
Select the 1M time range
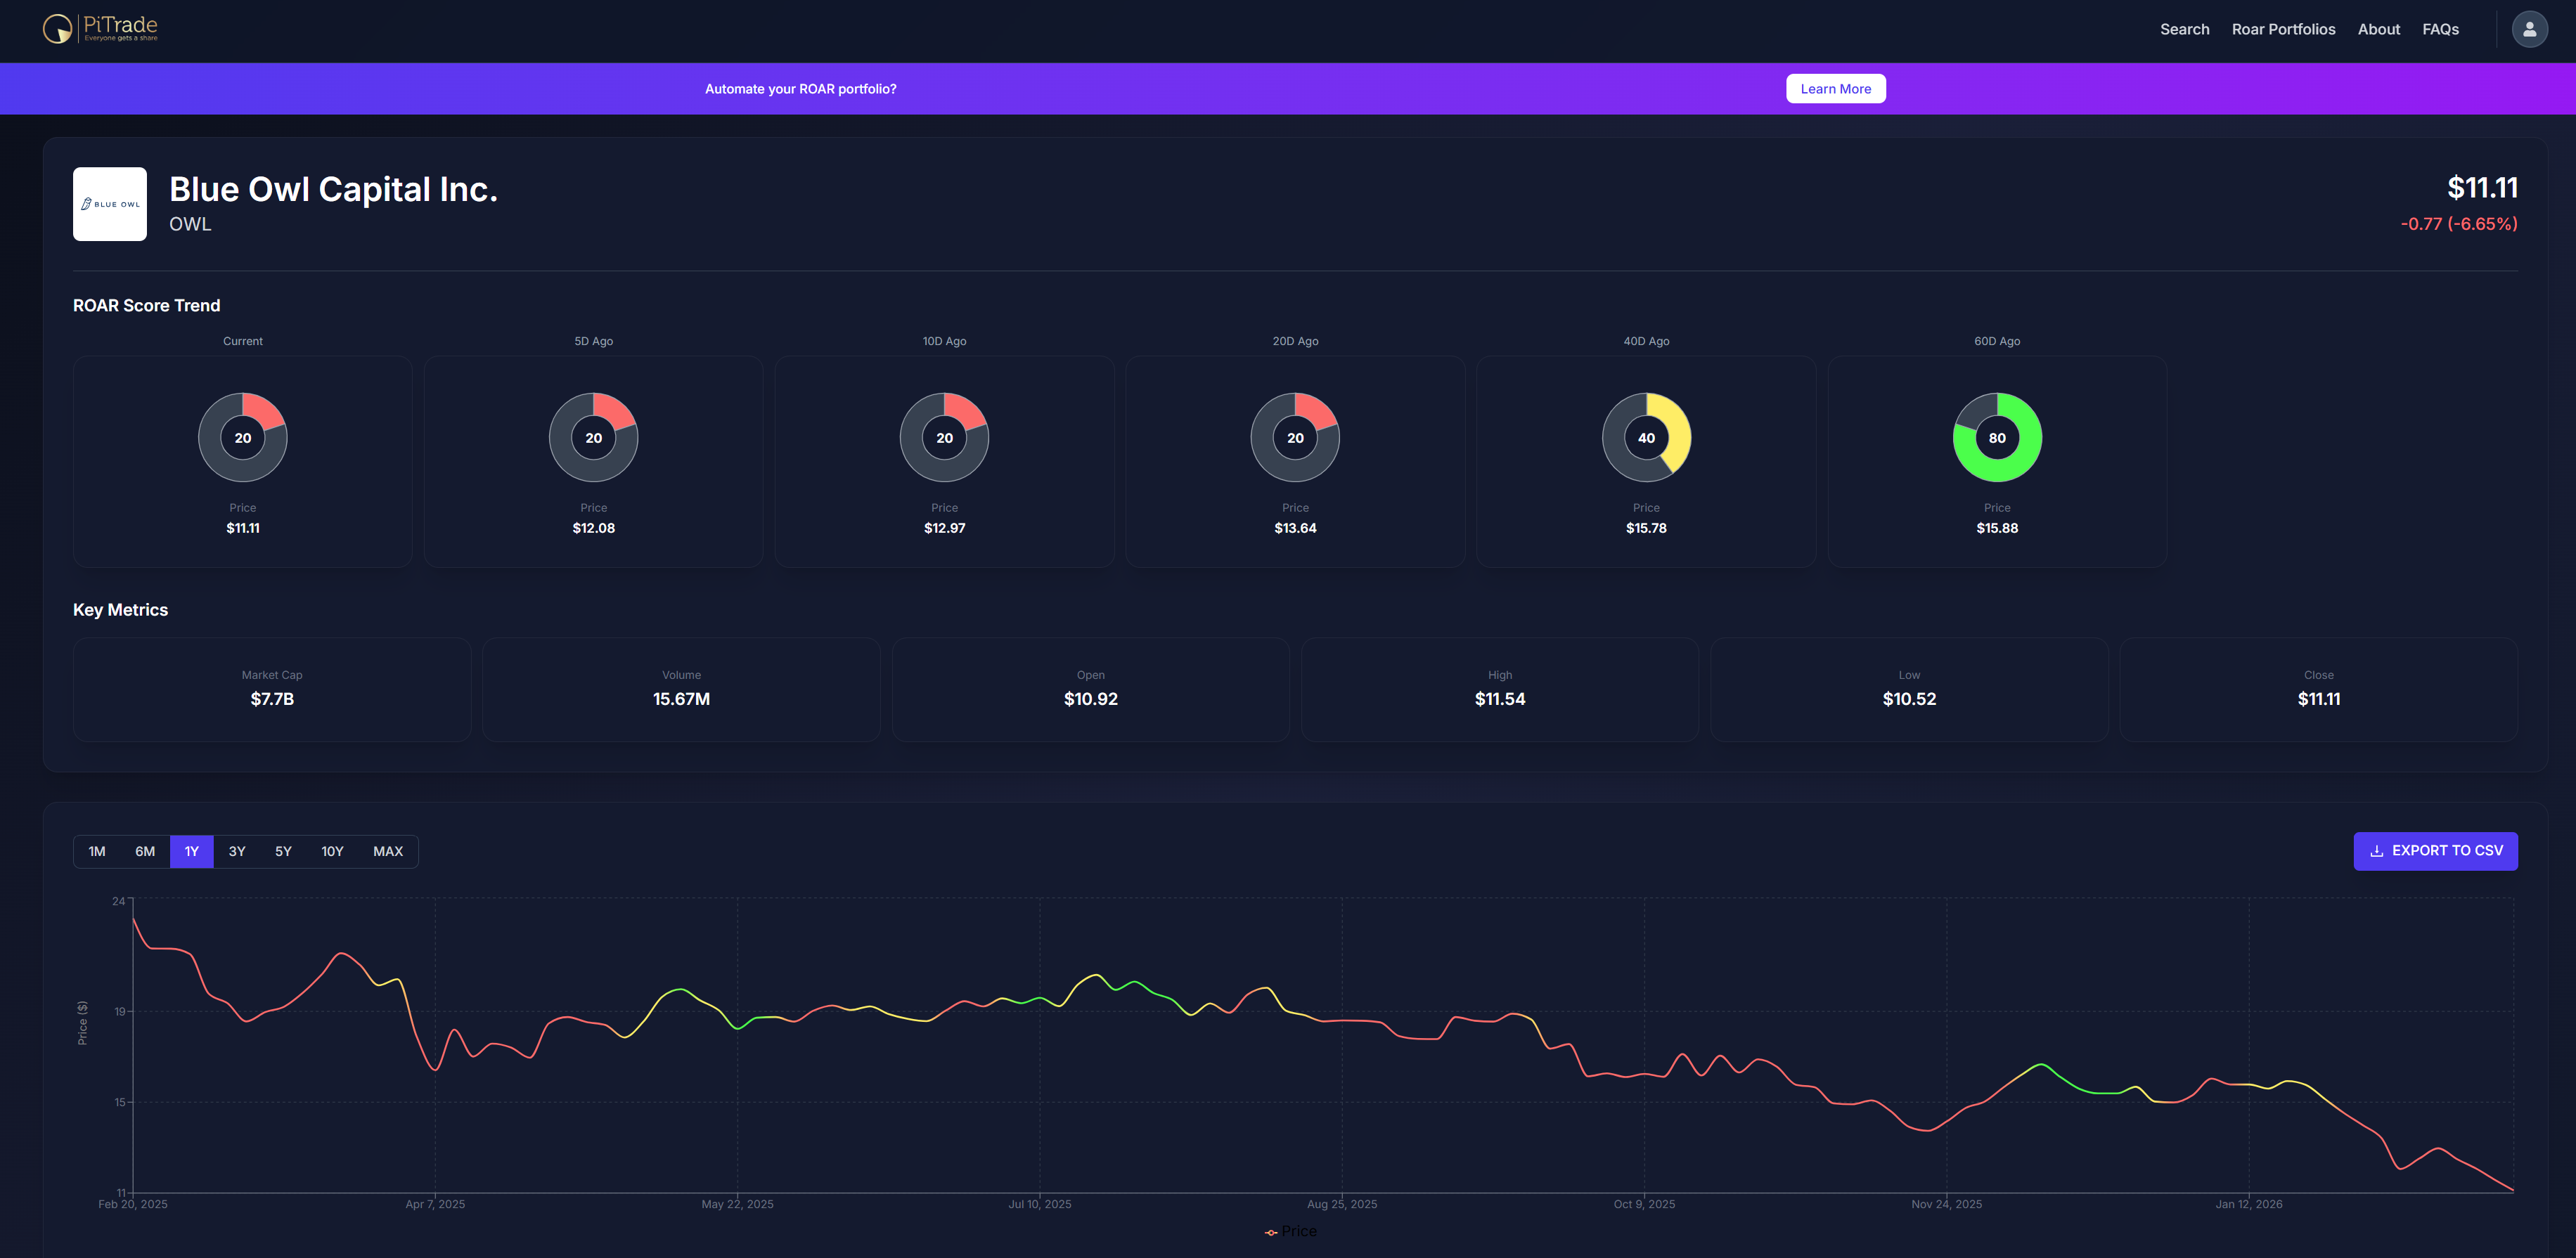[97, 851]
